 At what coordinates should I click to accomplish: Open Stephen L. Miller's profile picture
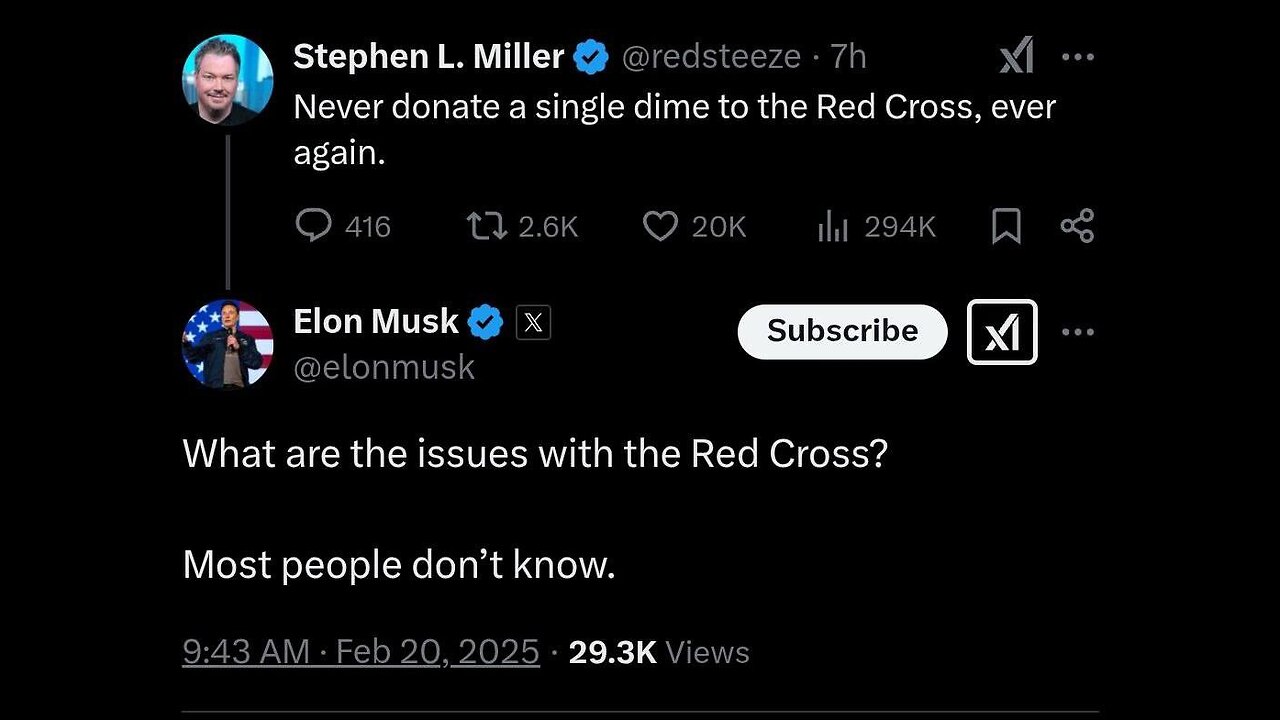pos(228,79)
